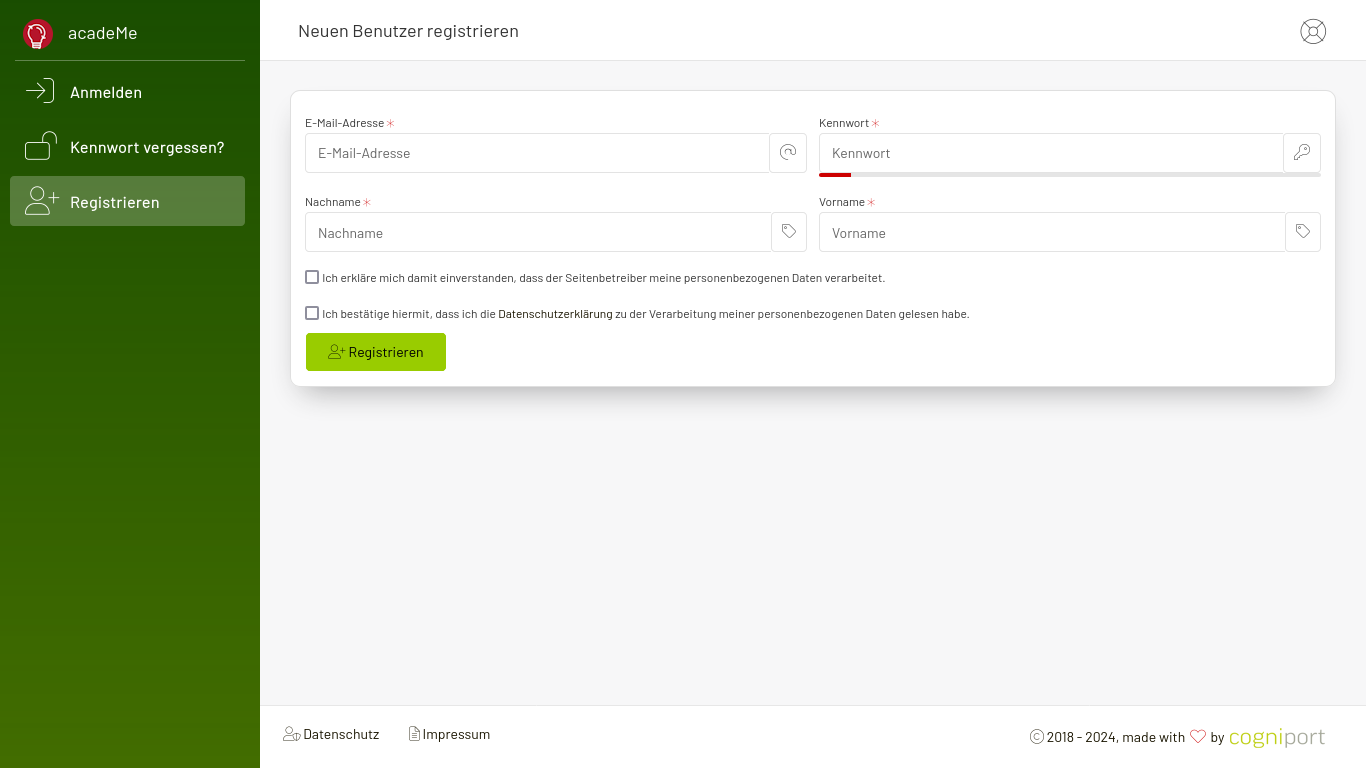The image size is (1366, 768).
Task: Click the "Nachname" field label
Action: click(332, 202)
